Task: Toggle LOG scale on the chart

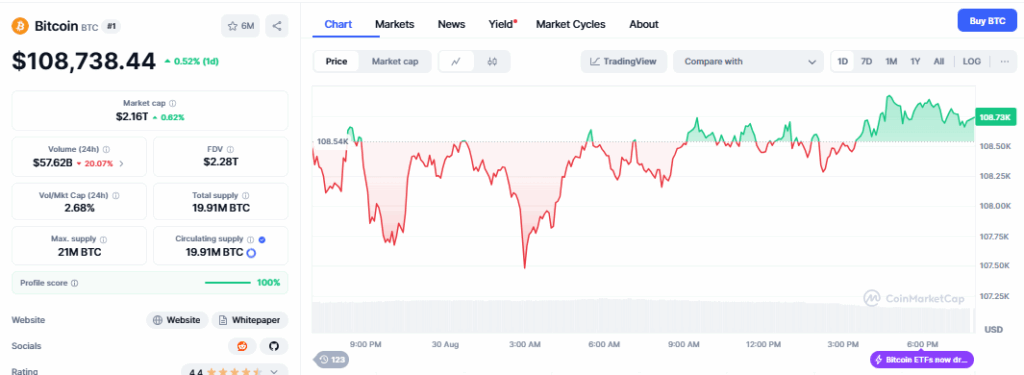Action: click(x=972, y=61)
